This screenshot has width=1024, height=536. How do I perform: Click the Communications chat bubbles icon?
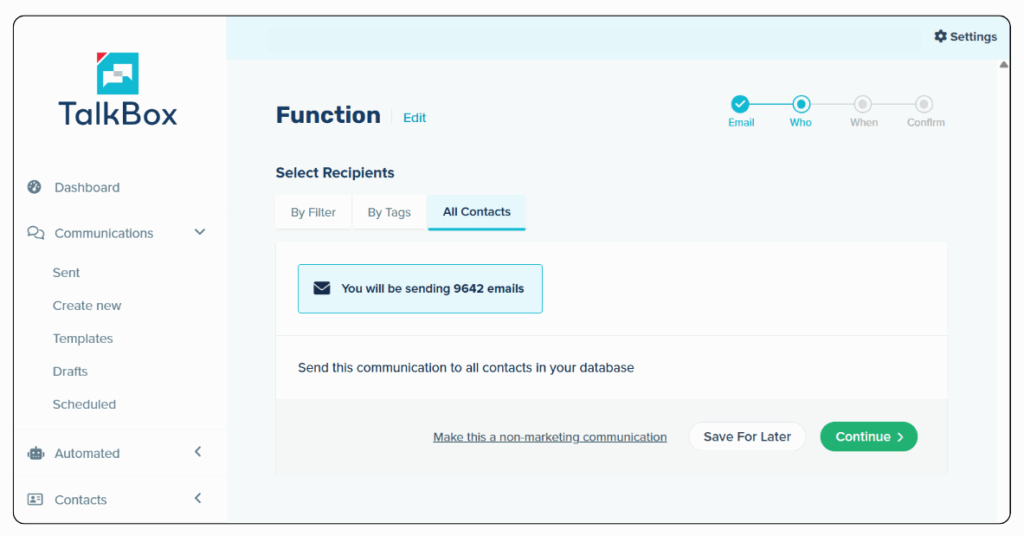click(x=35, y=233)
